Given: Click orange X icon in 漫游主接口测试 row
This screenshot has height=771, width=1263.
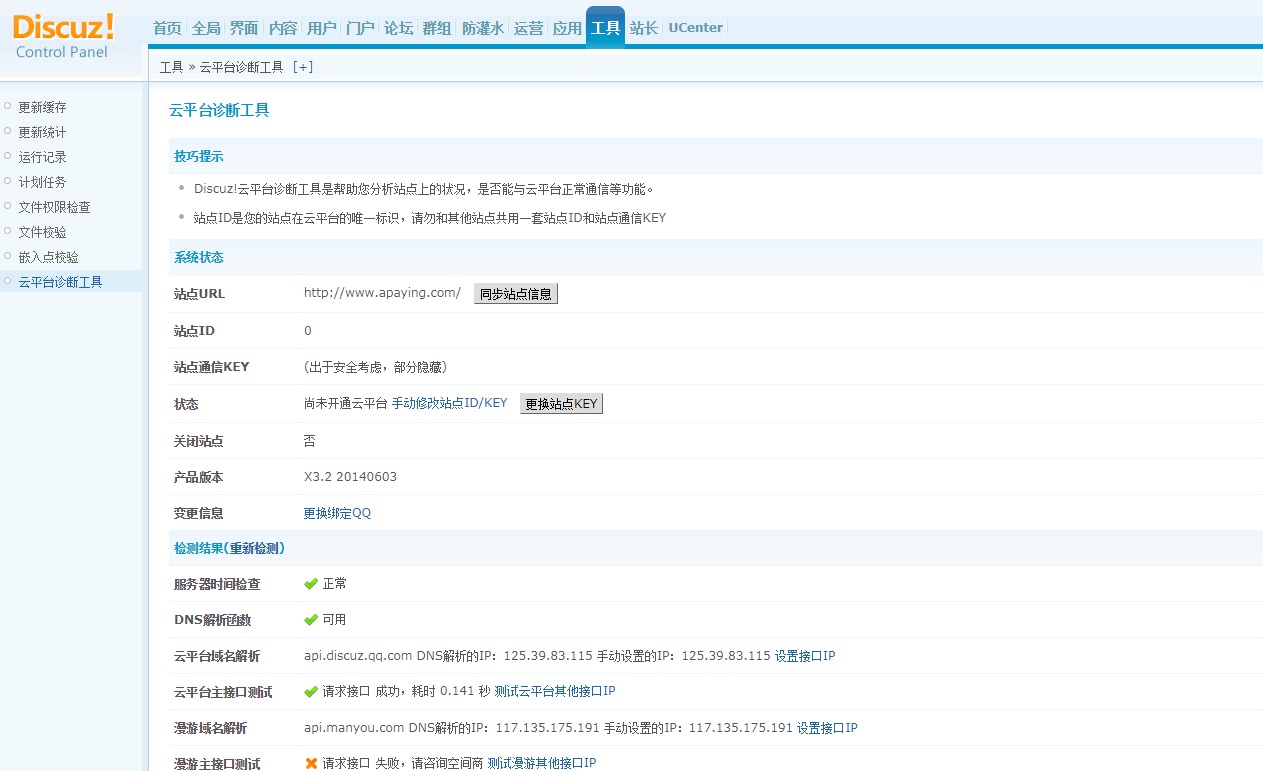Looking at the screenshot, I should pos(311,763).
